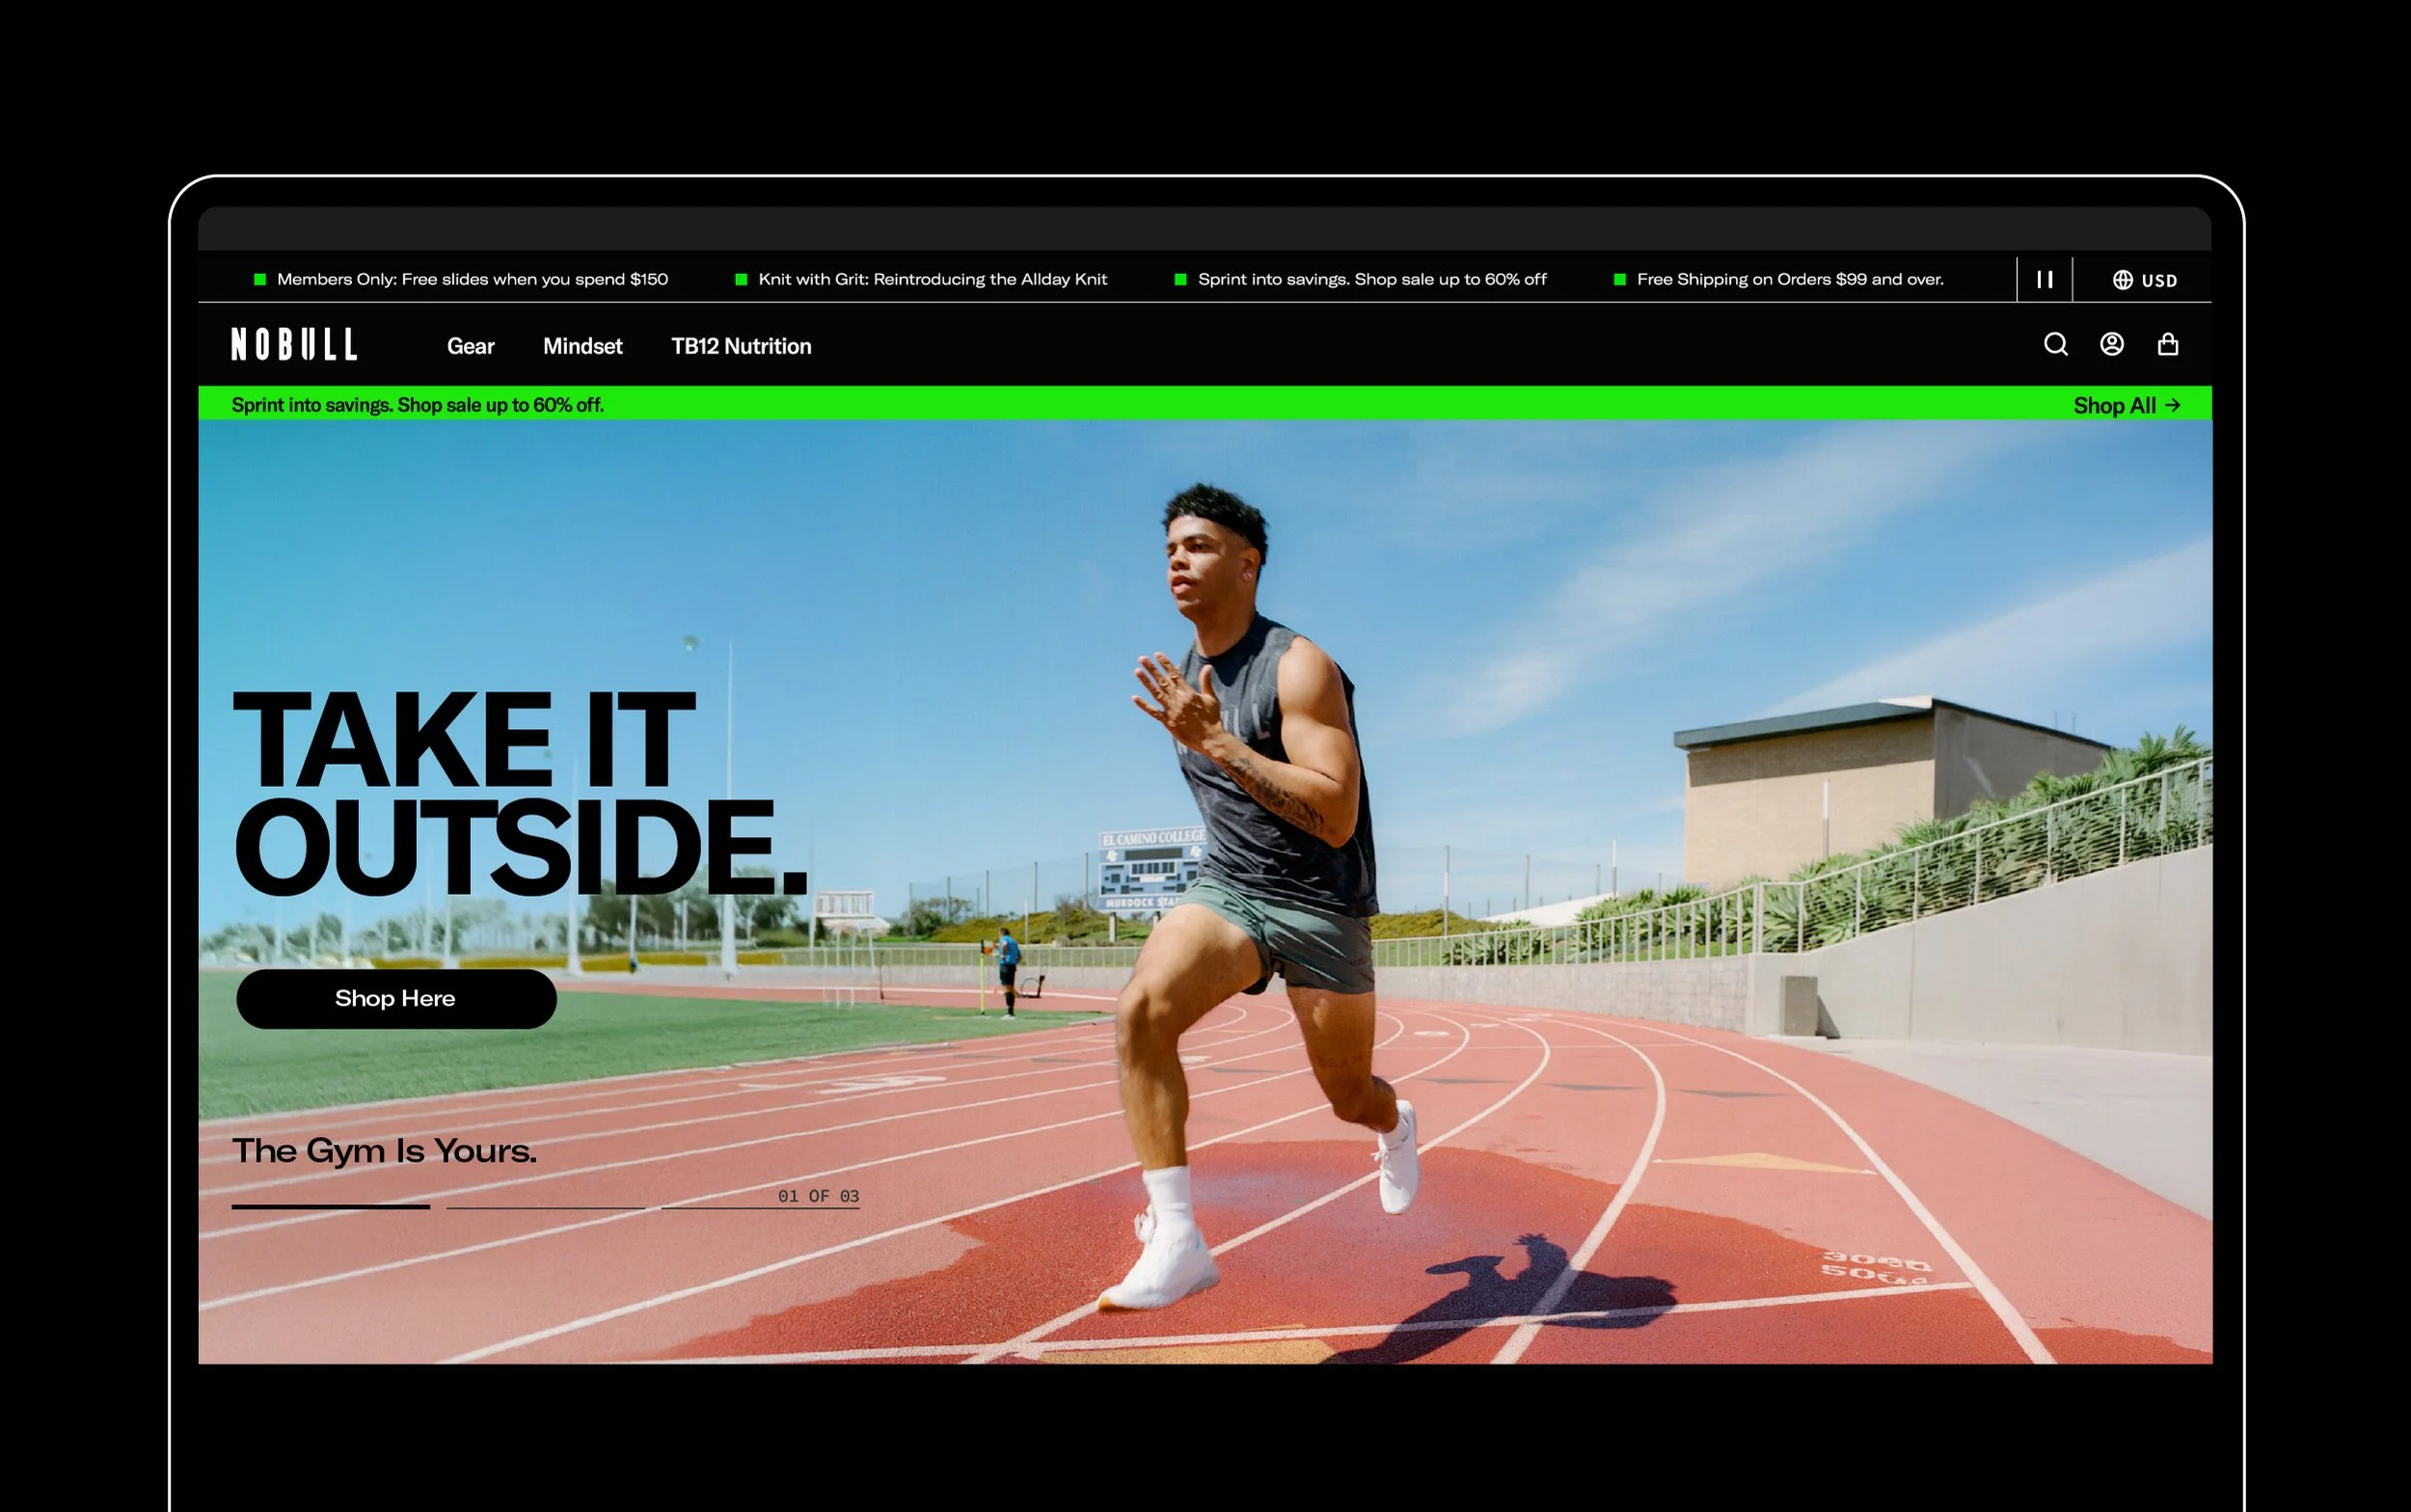
Task: Click the green sale banner text
Action: 417,405
